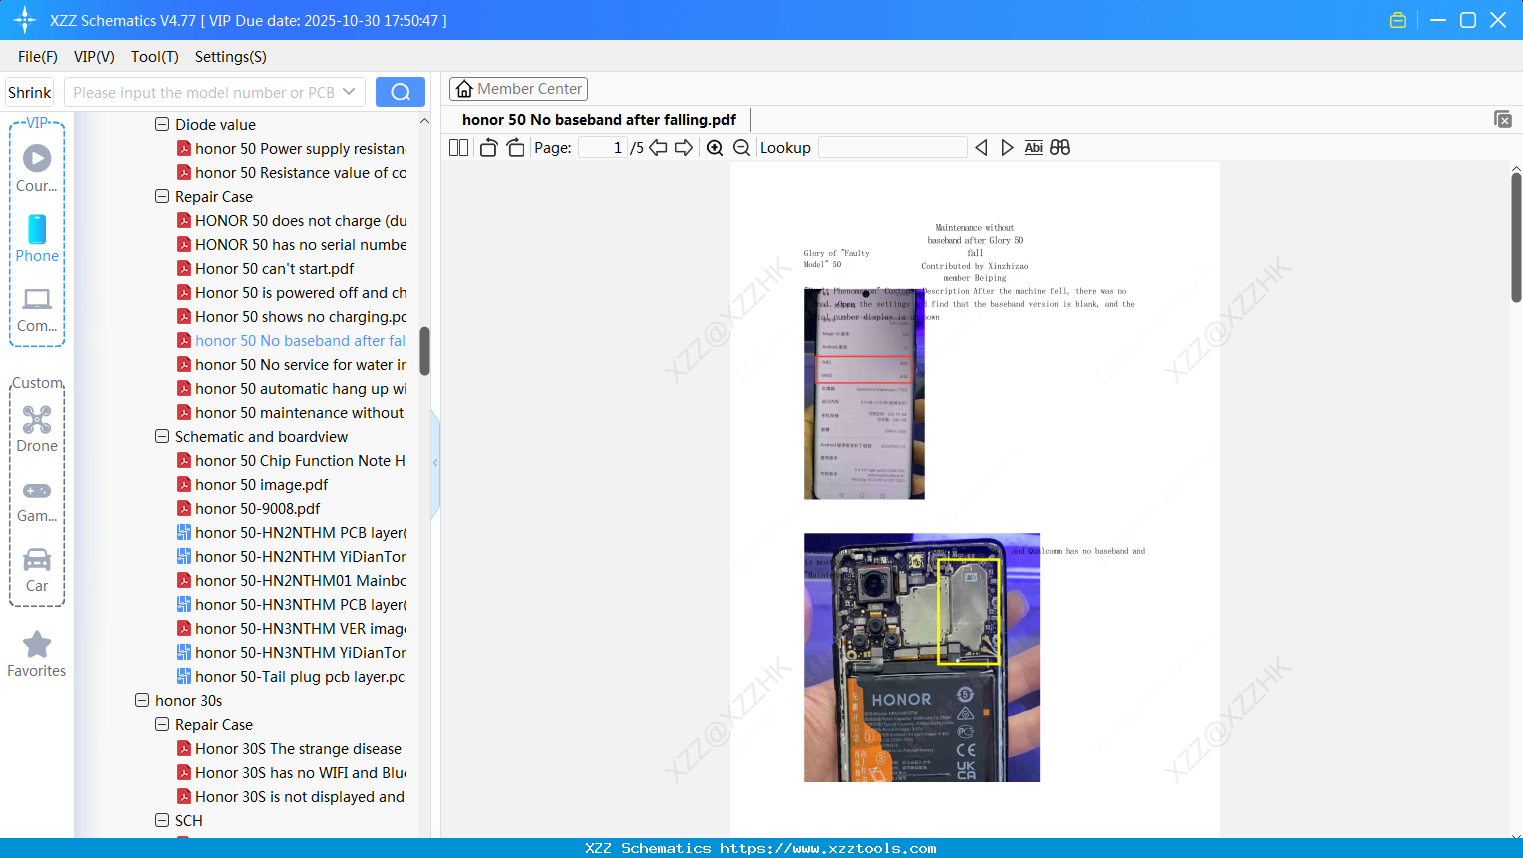Open 'HONOR 50 does not charge' case
1523x858 pixels.
click(291, 221)
